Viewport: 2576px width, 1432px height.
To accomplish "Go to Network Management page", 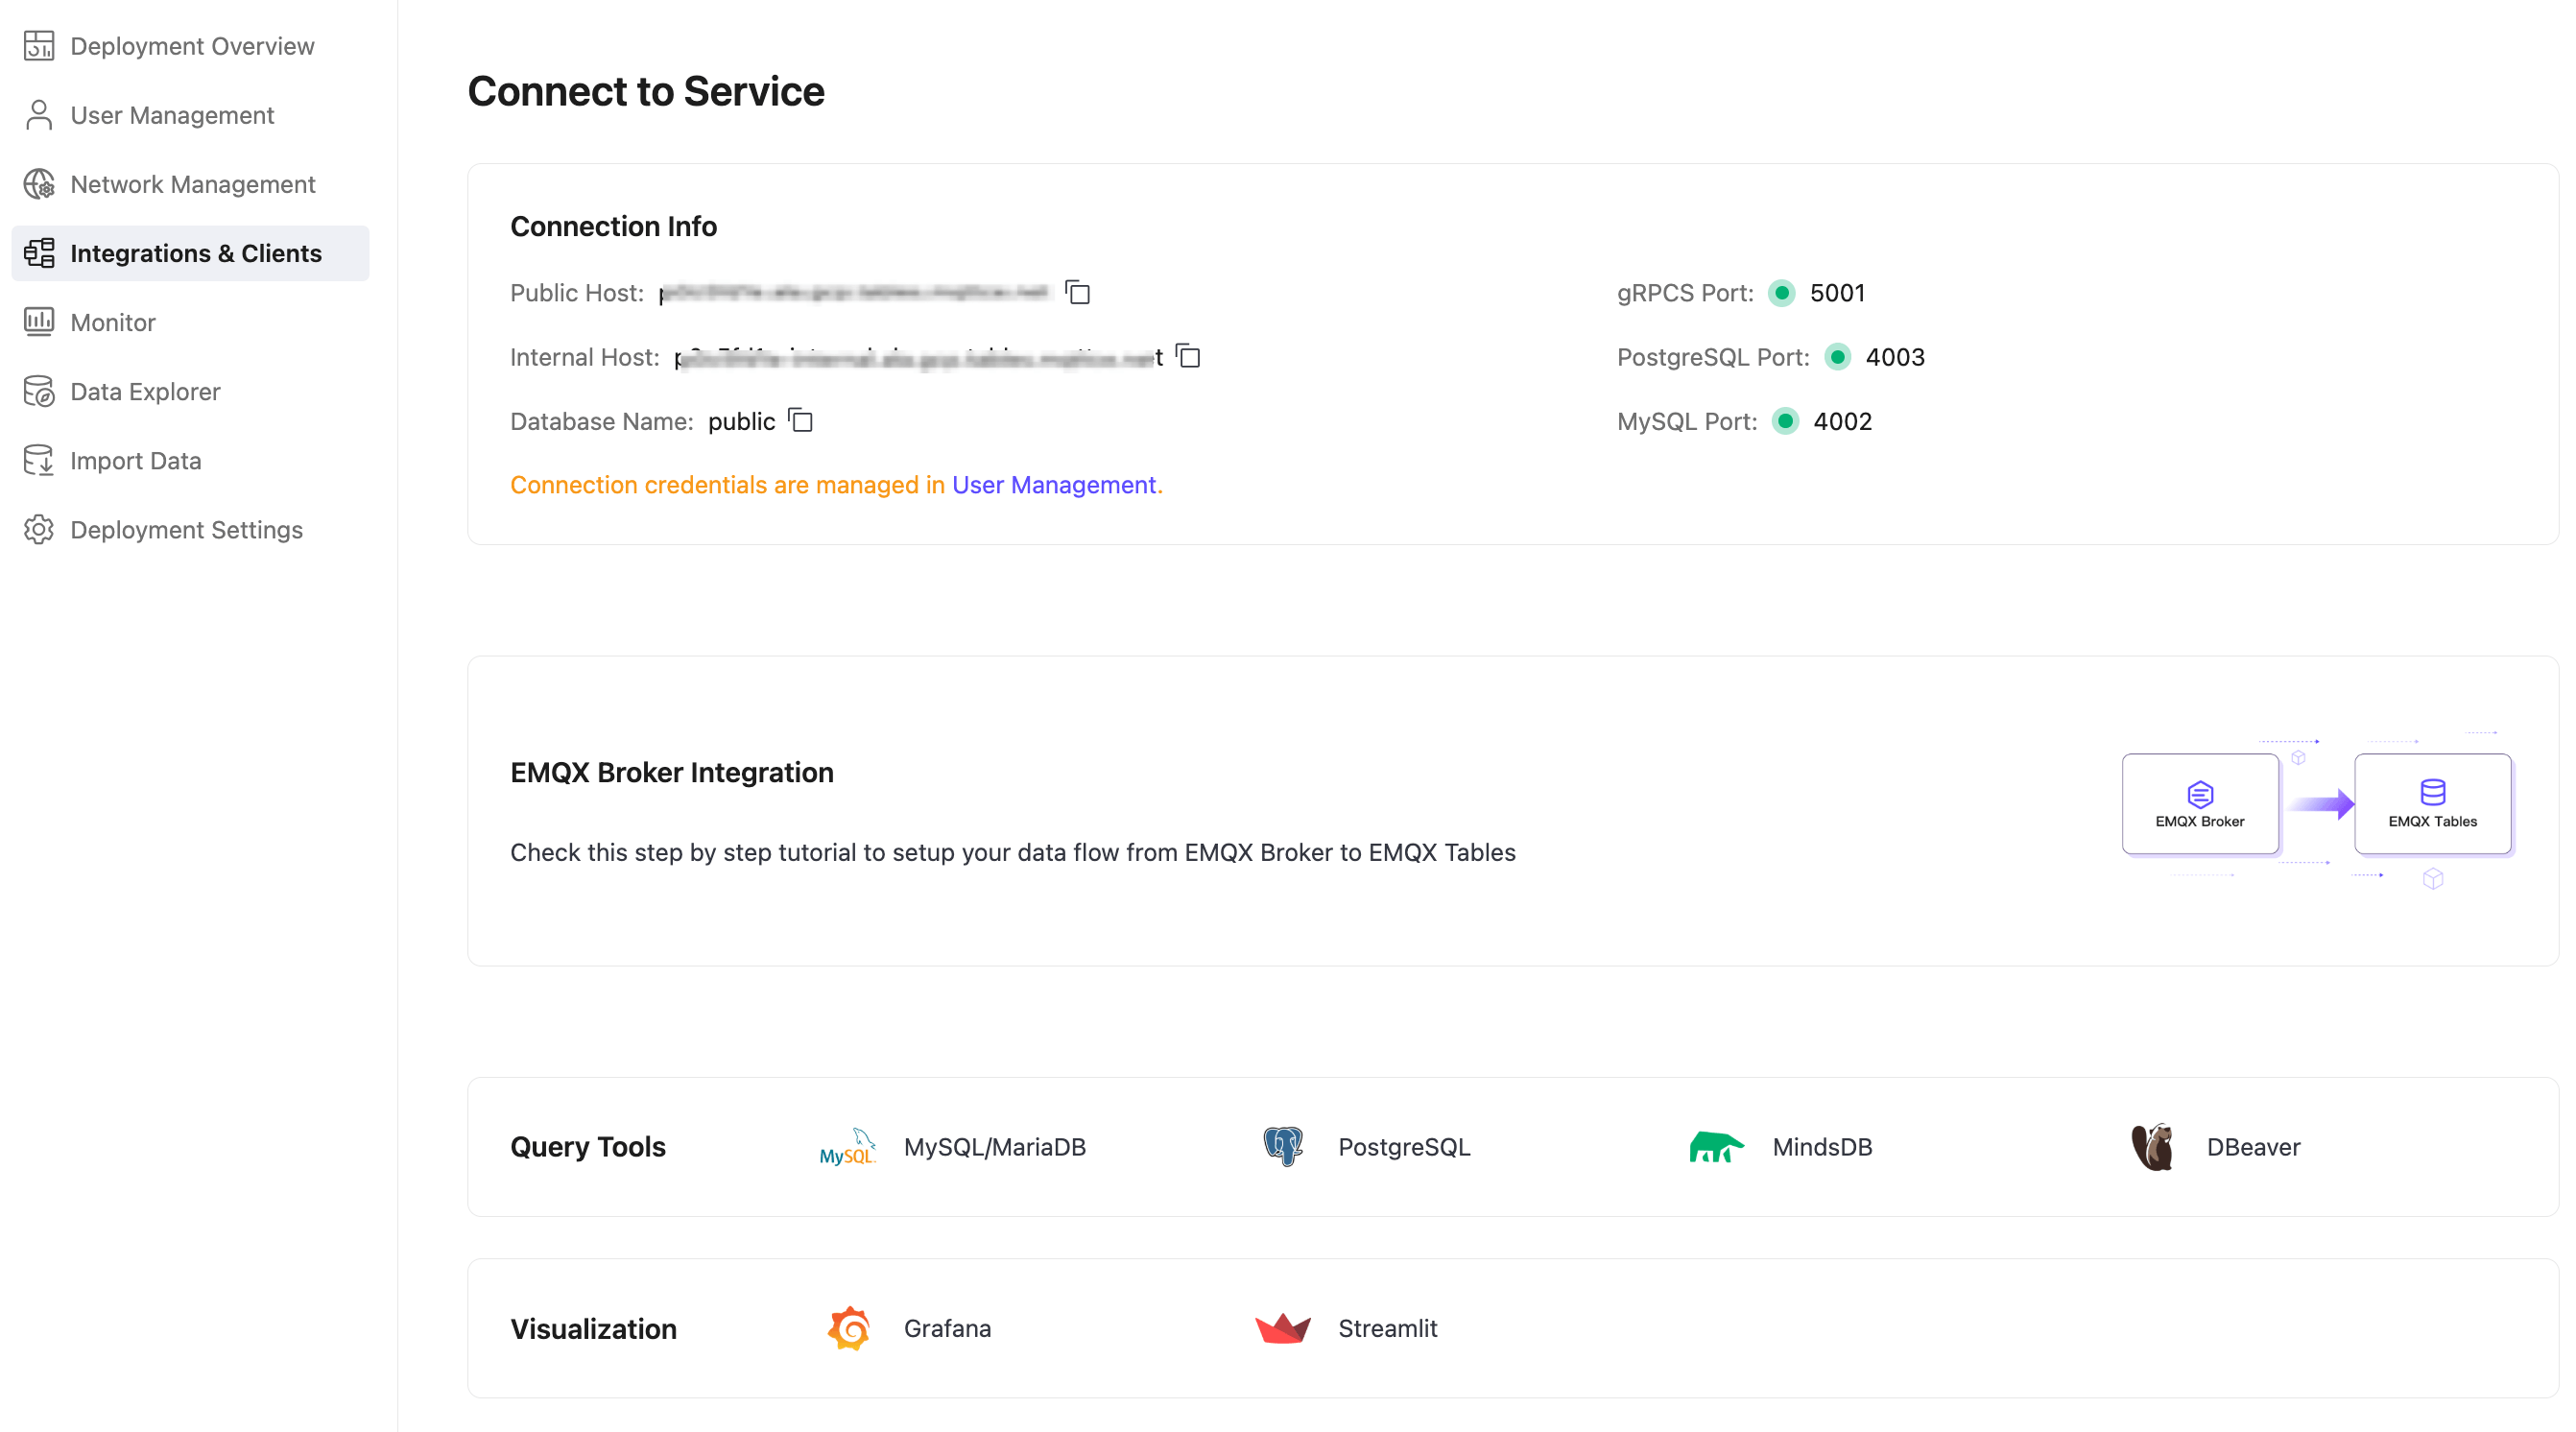I will click(x=190, y=184).
